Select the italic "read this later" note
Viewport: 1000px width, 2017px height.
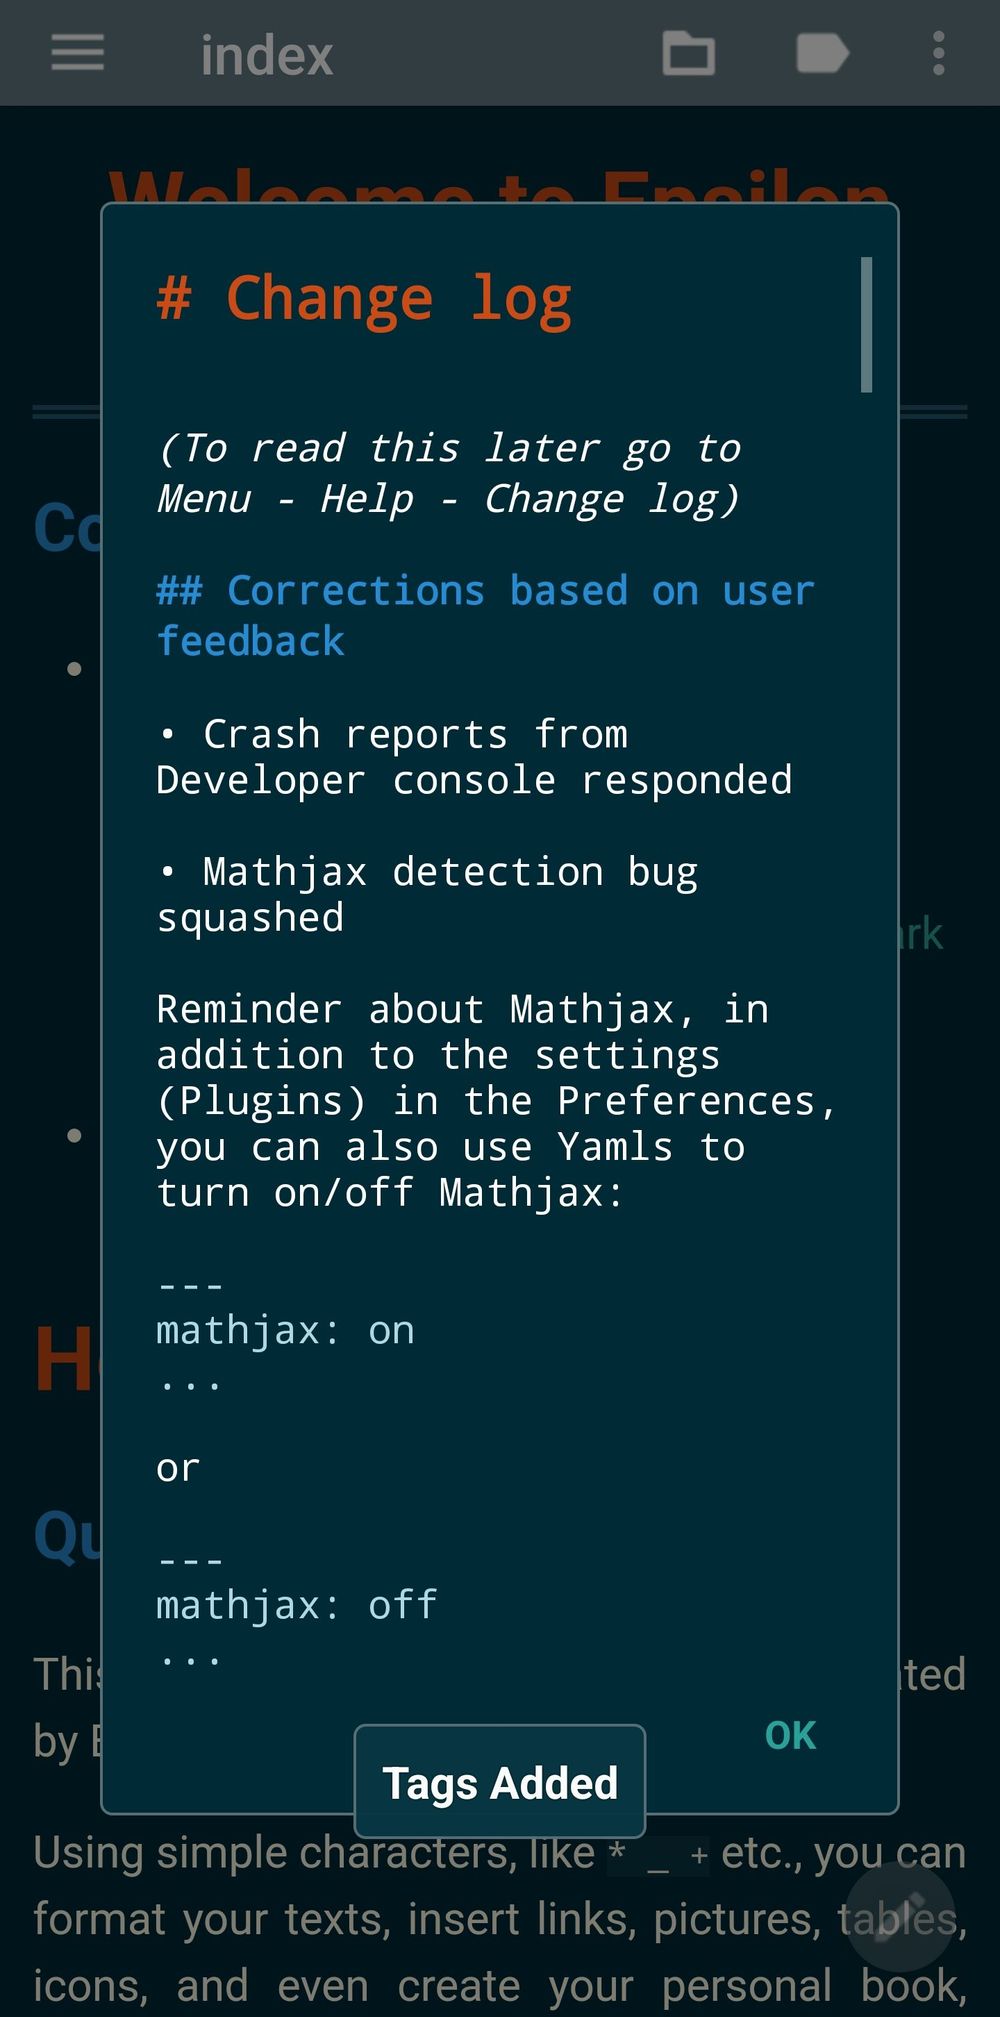450,472
